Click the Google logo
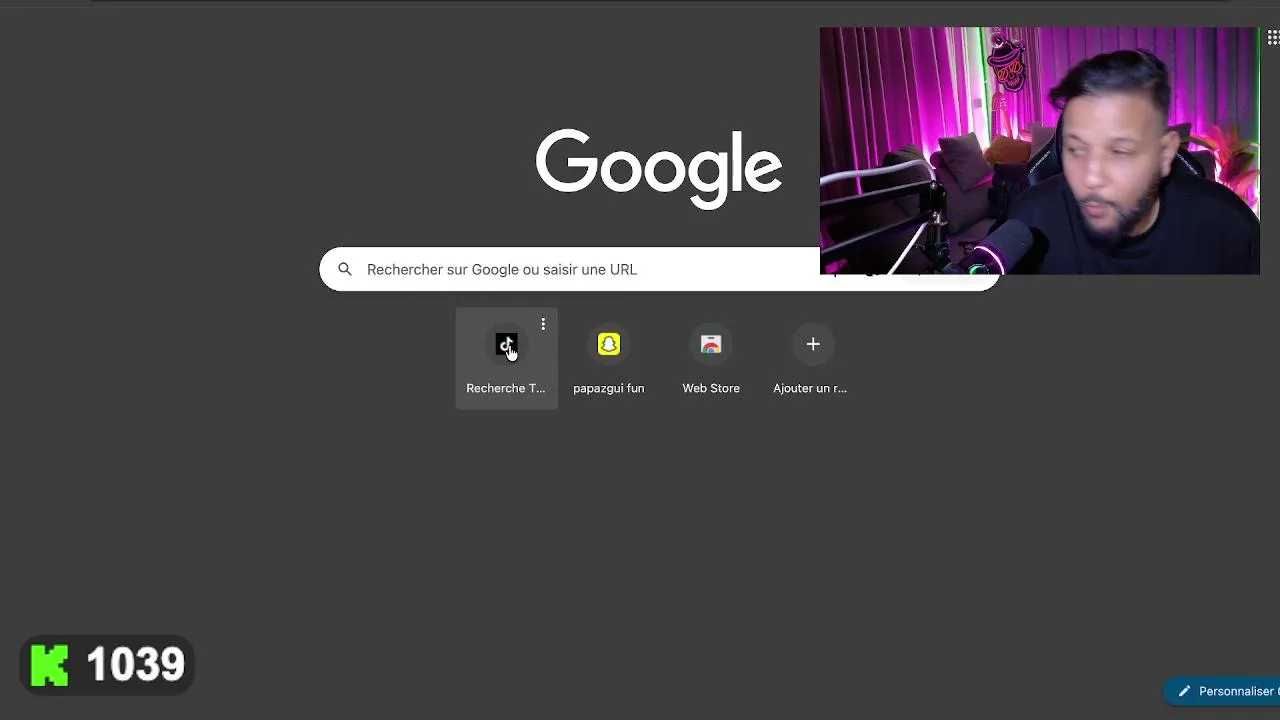The height and width of the screenshot is (720, 1280). click(658, 168)
